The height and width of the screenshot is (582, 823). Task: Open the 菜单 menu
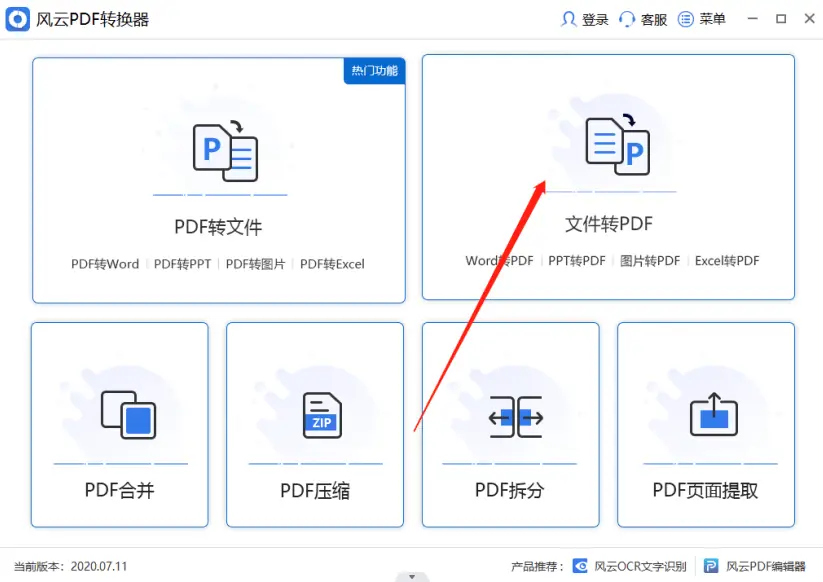coord(713,19)
